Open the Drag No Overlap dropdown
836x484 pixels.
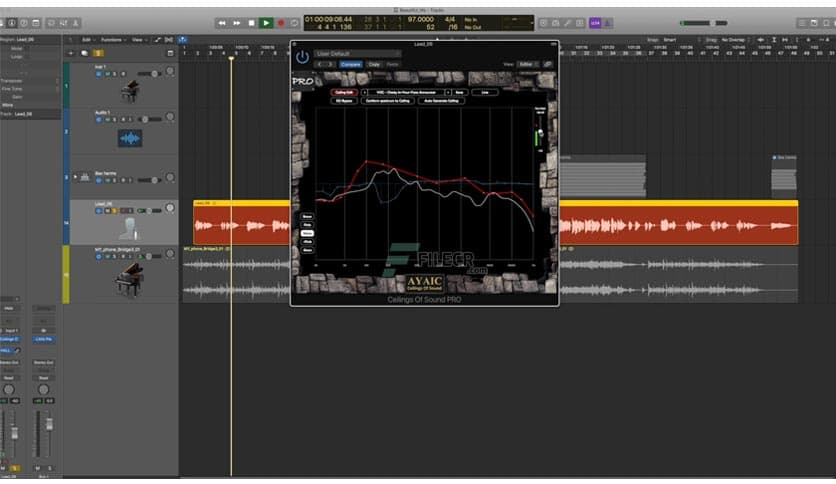click(735, 40)
